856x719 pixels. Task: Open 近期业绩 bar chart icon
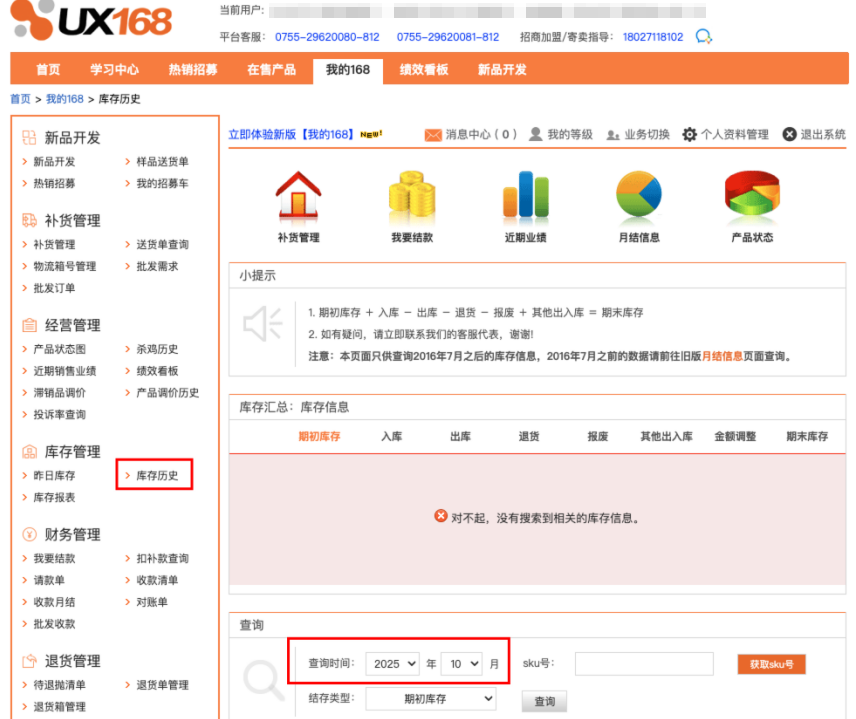pos(525,197)
